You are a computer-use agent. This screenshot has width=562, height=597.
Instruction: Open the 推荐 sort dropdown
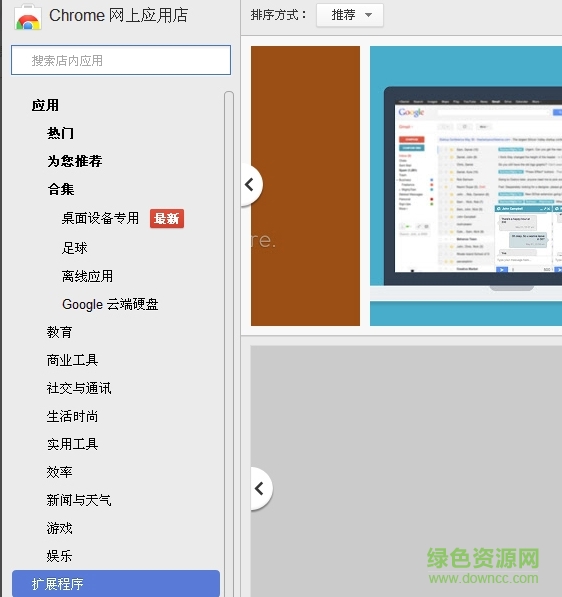pyautogui.click(x=350, y=15)
